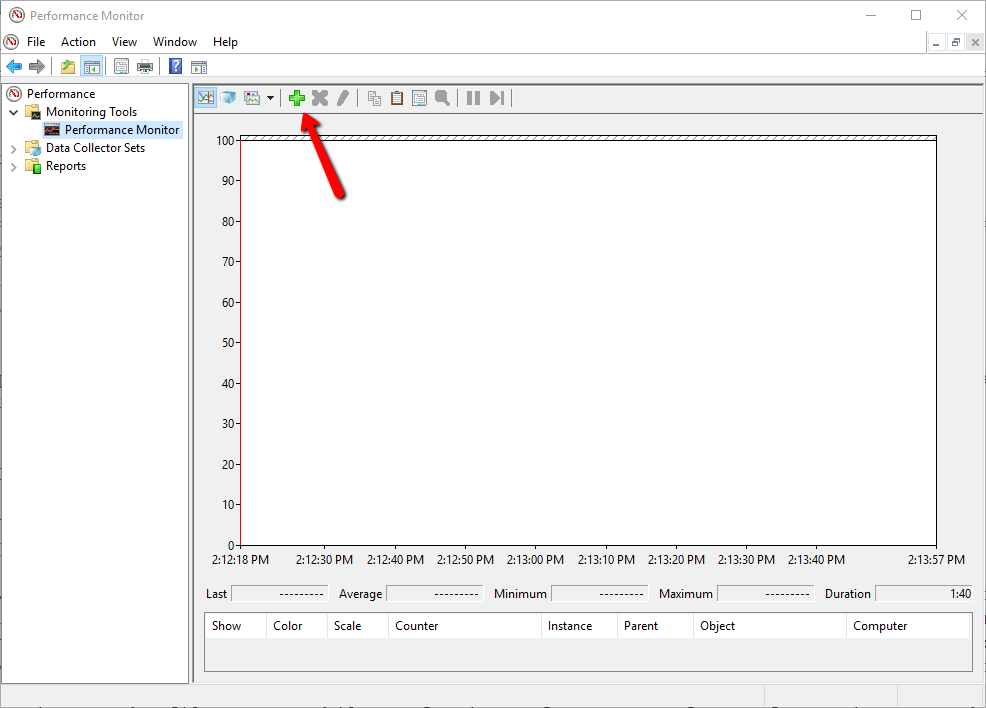Click the blue Help question mark icon
Viewport: 986px width, 708px height.
pyautogui.click(x=175, y=66)
